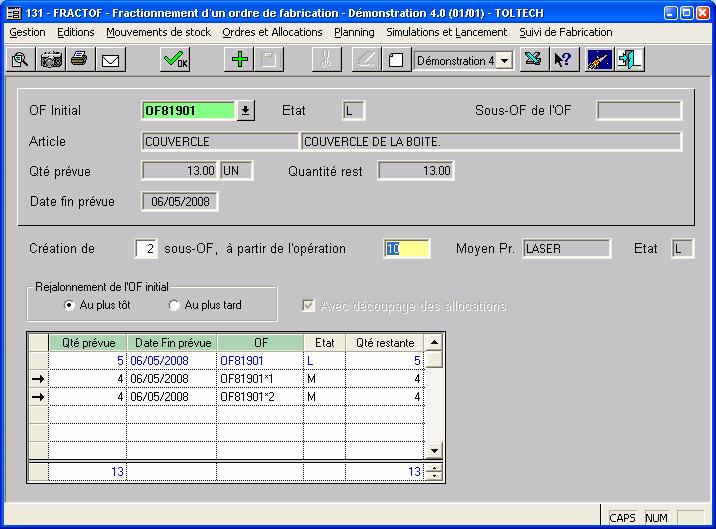716x529 pixels.
Task: Click the UN unit field
Action: point(237,171)
